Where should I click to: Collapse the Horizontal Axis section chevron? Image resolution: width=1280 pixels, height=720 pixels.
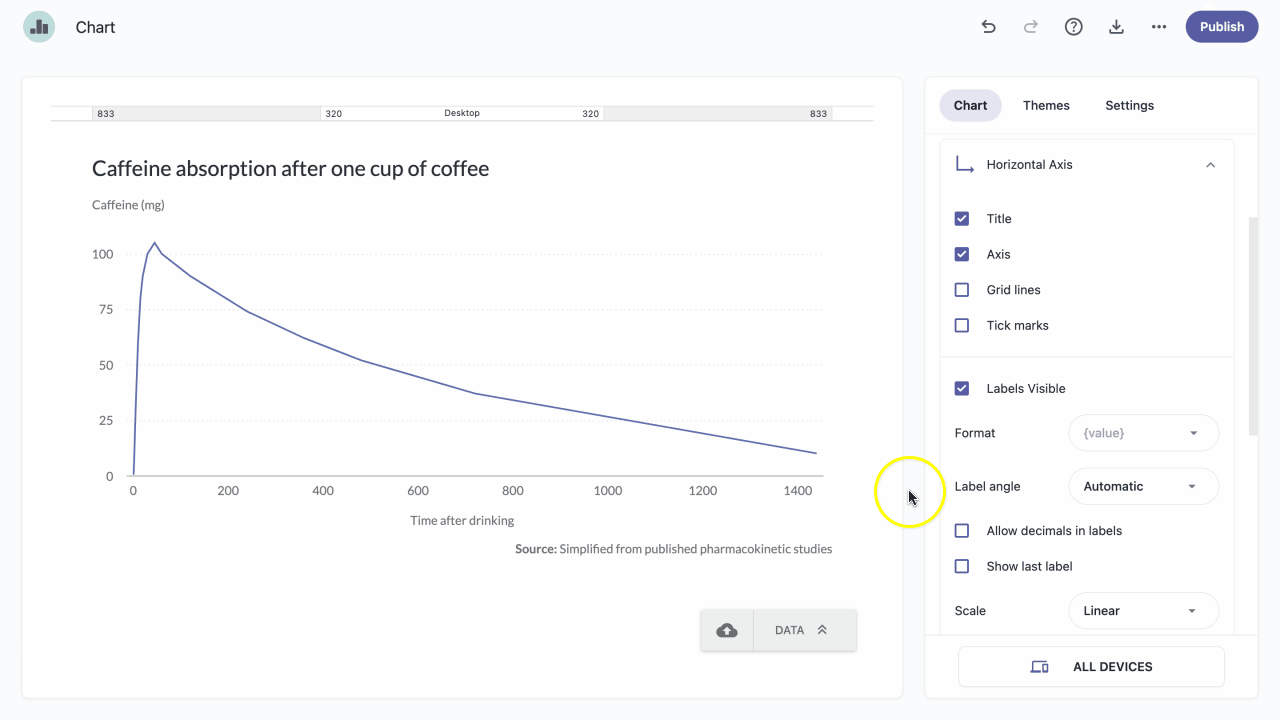pos(1210,165)
